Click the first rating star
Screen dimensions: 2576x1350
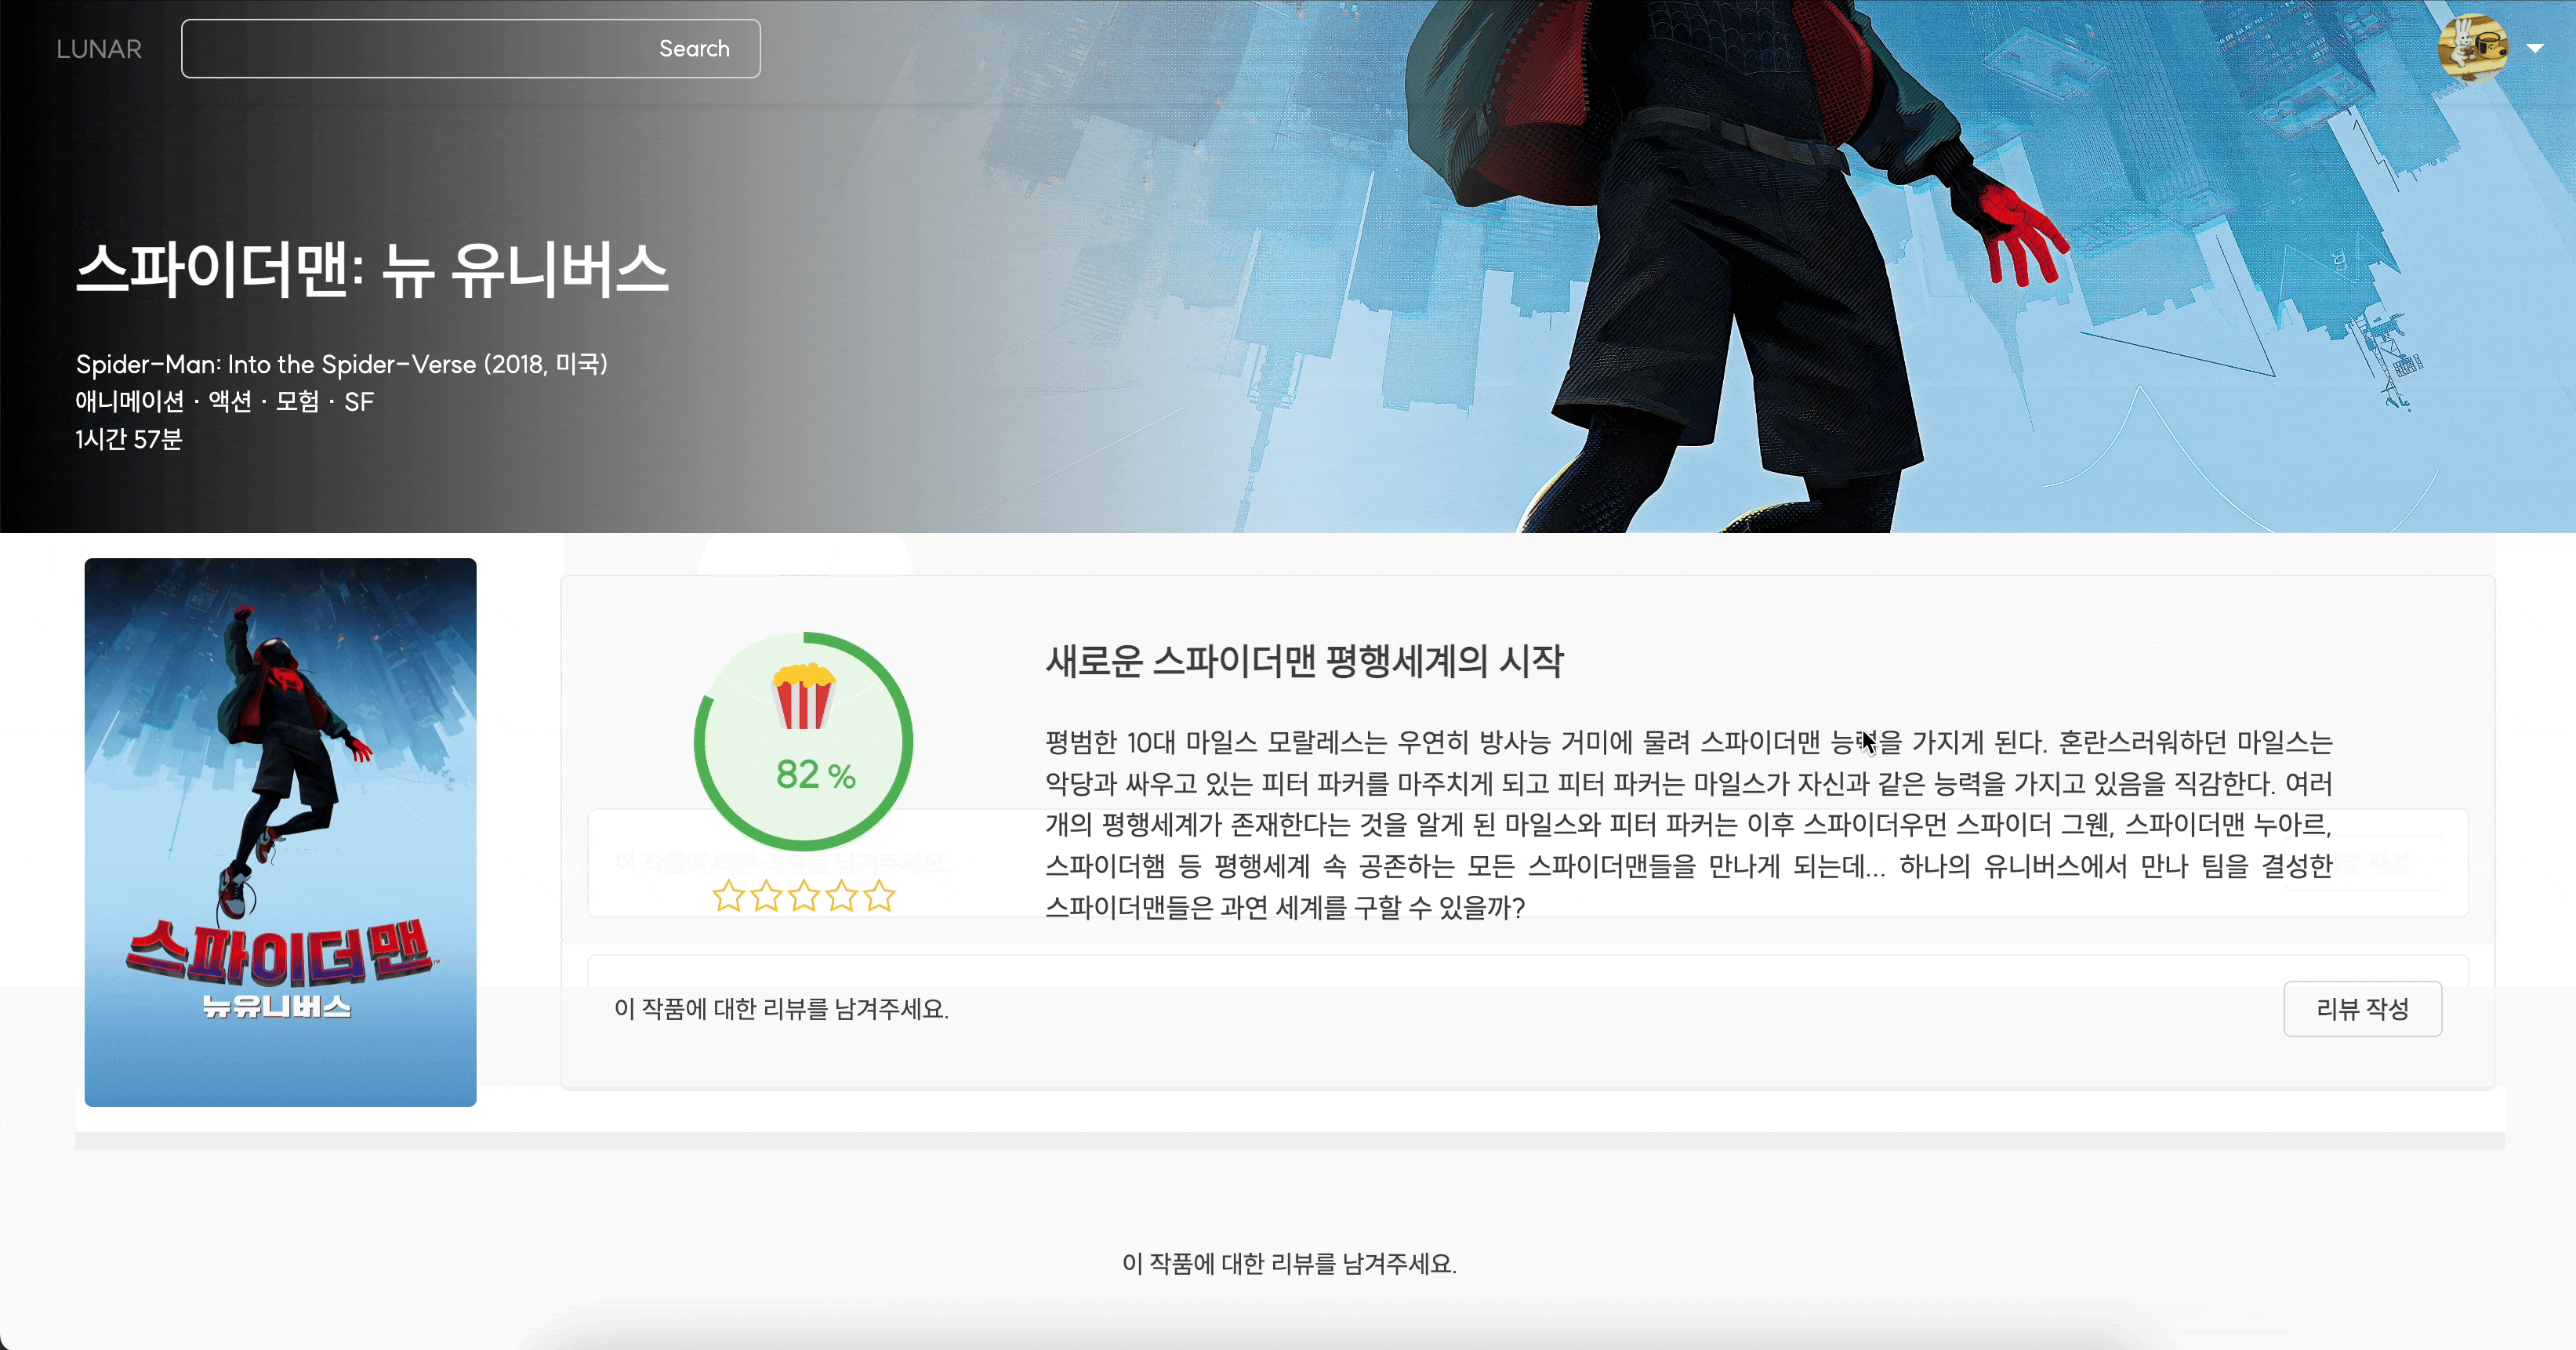(x=728, y=896)
